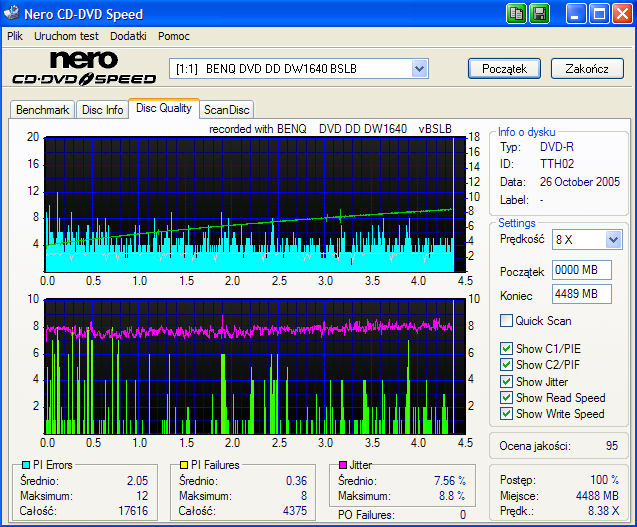Click the date 26 October 2005
The image size is (637, 527).
(580, 182)
